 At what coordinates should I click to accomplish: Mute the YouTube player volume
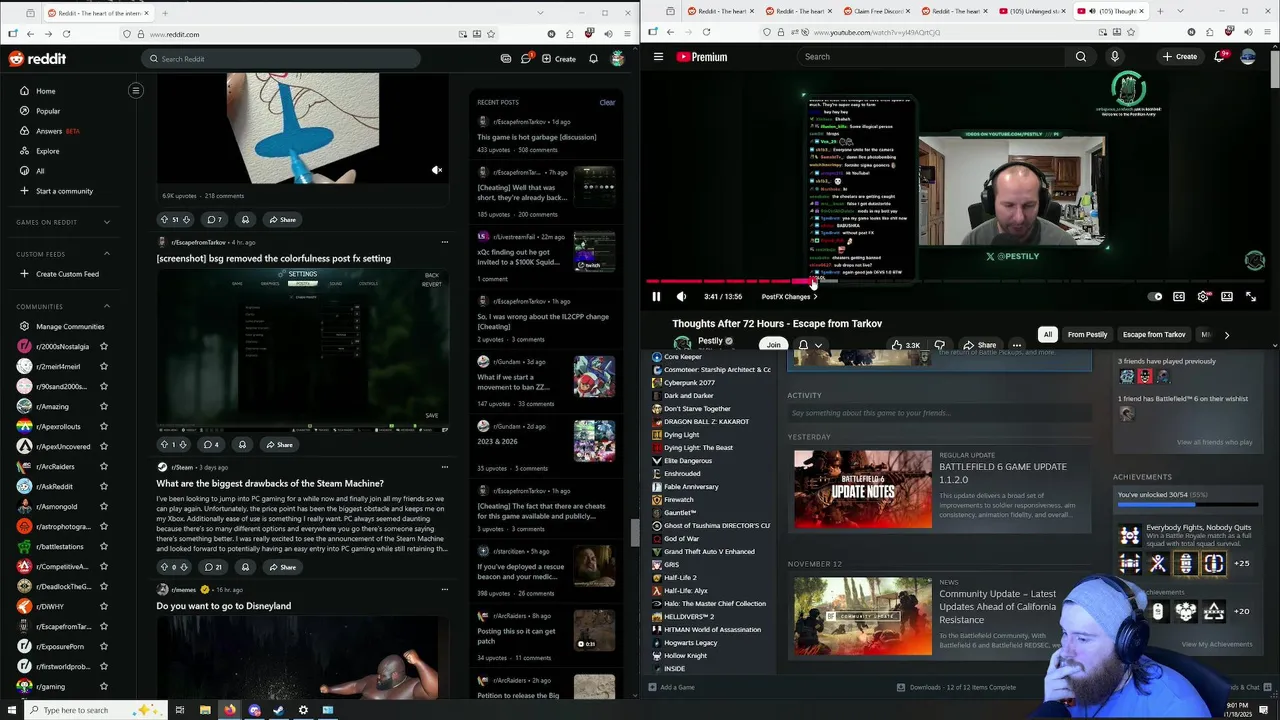[x=681, y=297]
